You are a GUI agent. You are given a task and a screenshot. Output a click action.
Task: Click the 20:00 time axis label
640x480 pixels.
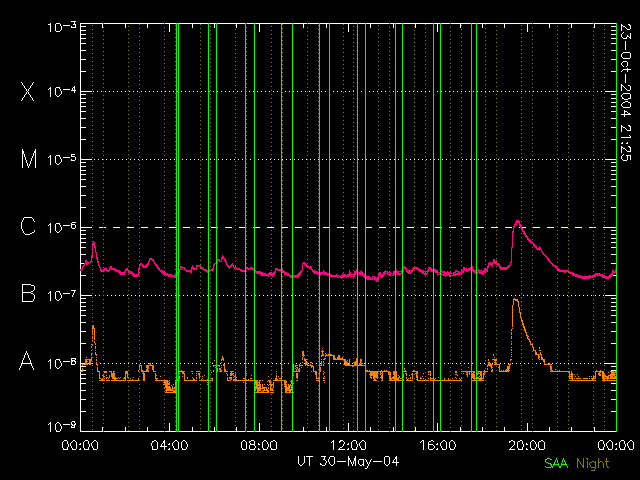click(527, 445)
